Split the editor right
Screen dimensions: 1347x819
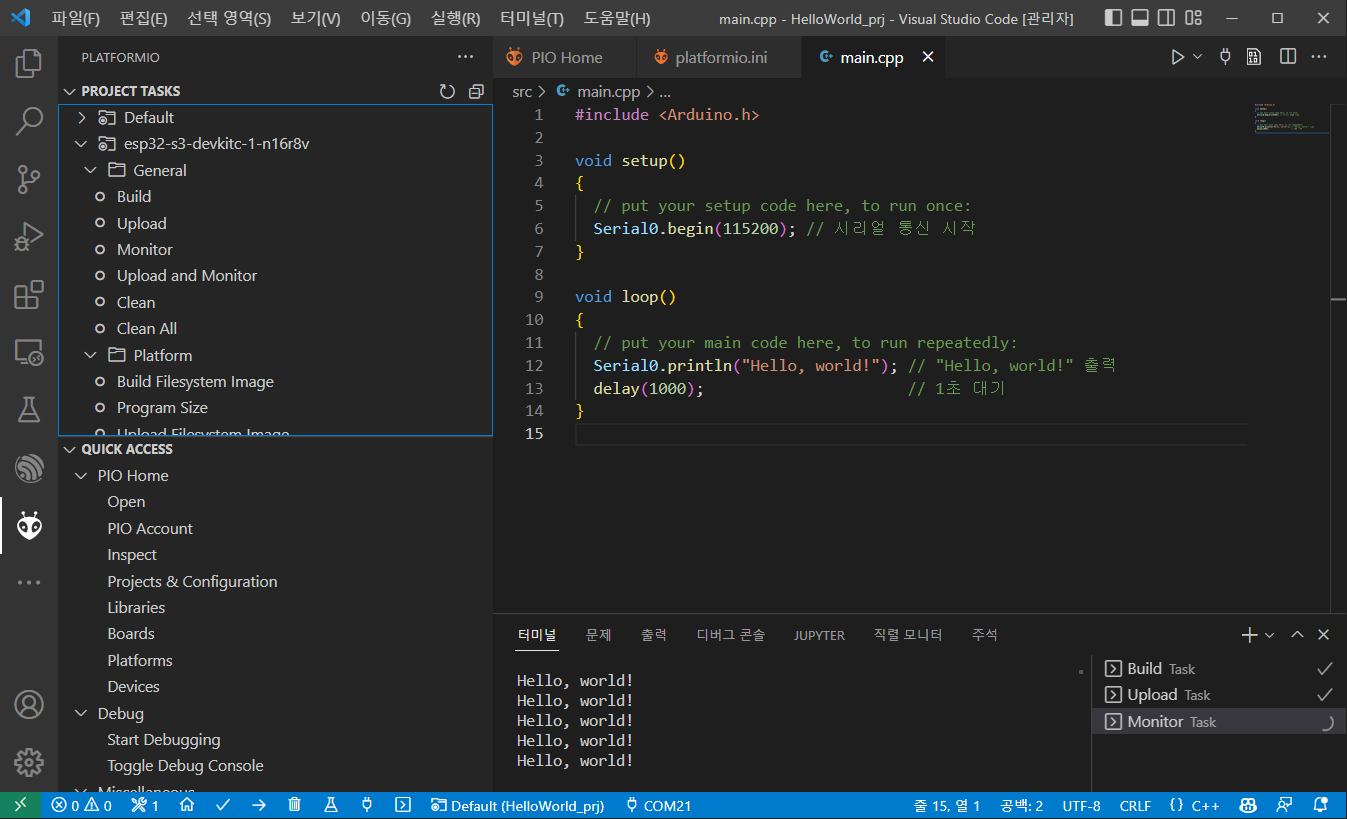click(x=1288, y=57)
